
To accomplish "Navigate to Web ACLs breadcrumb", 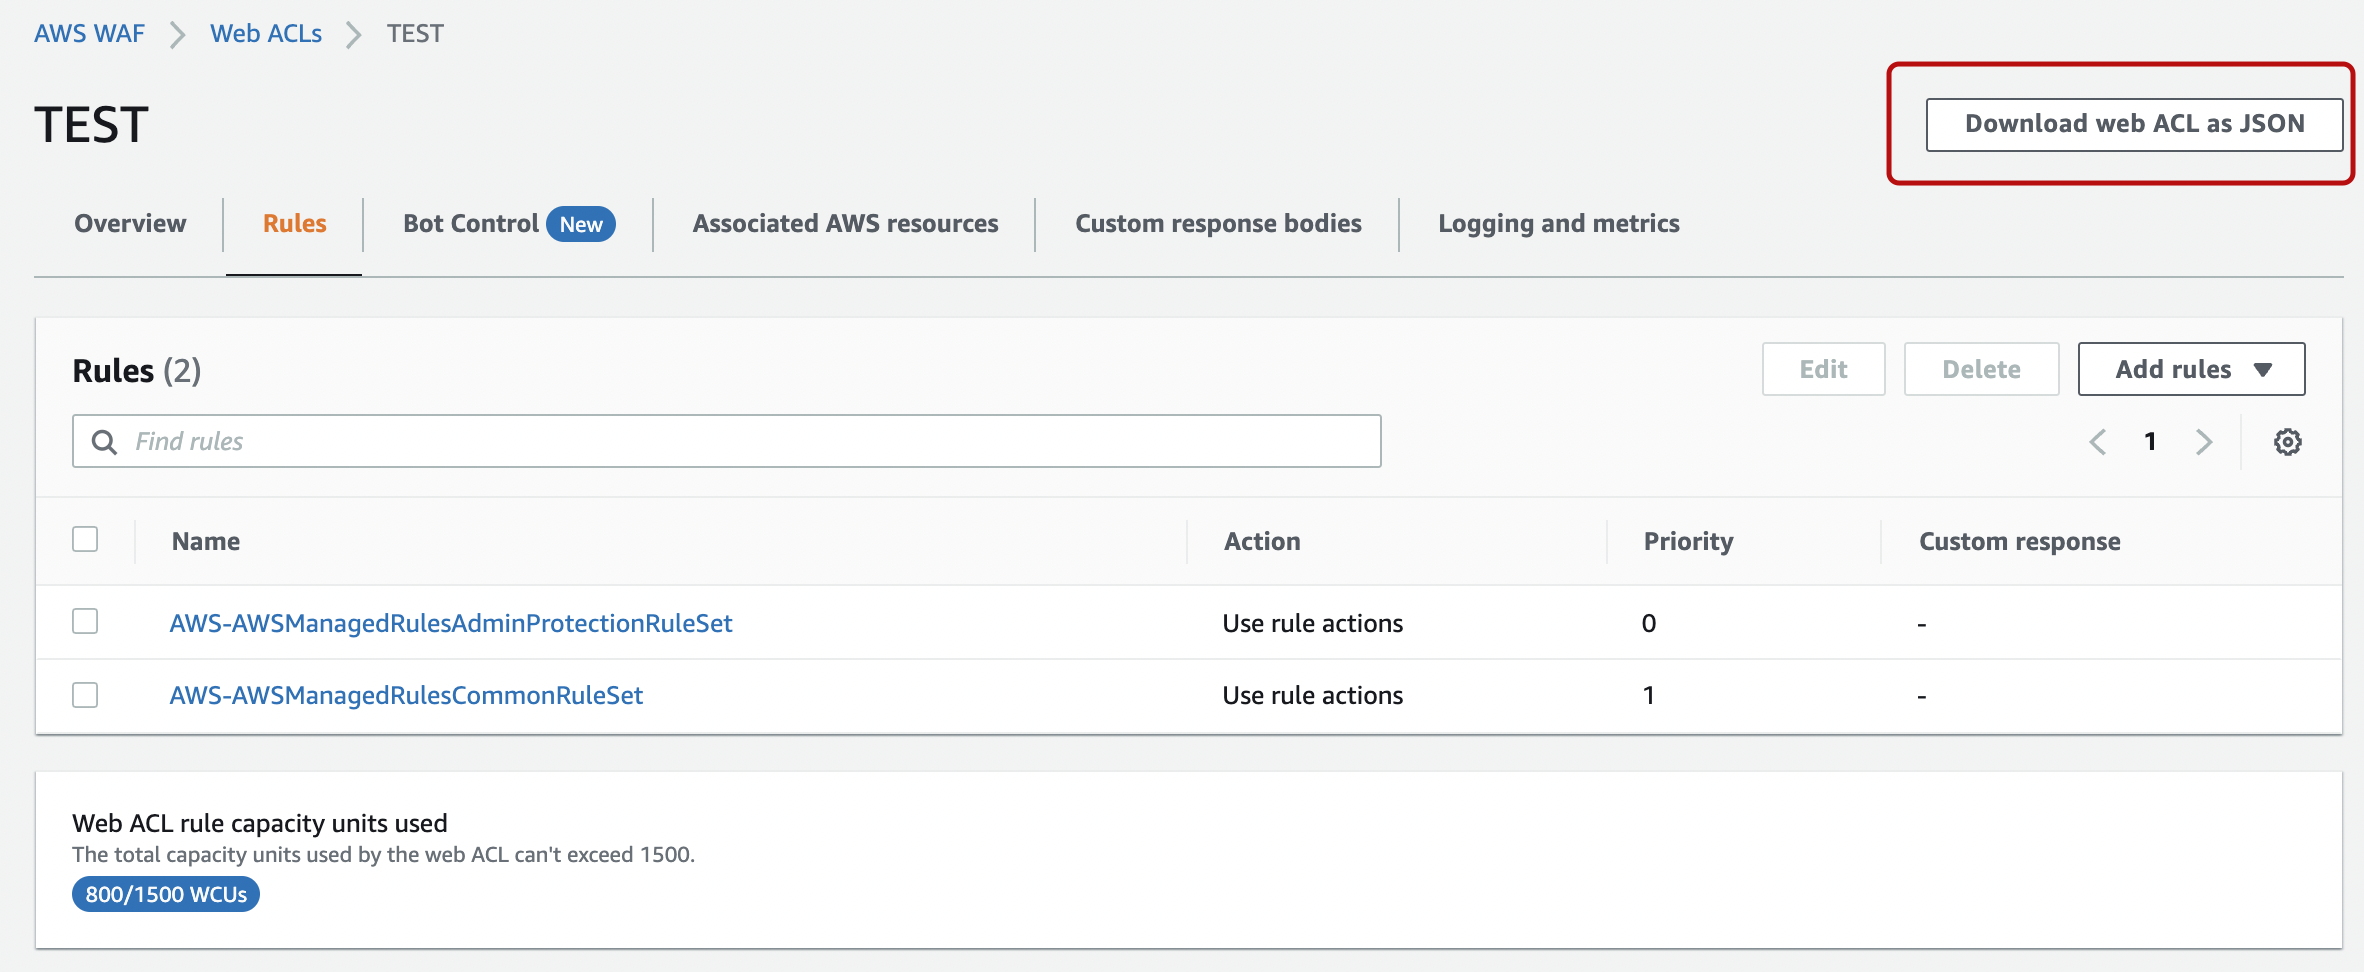I will (266, 33).
